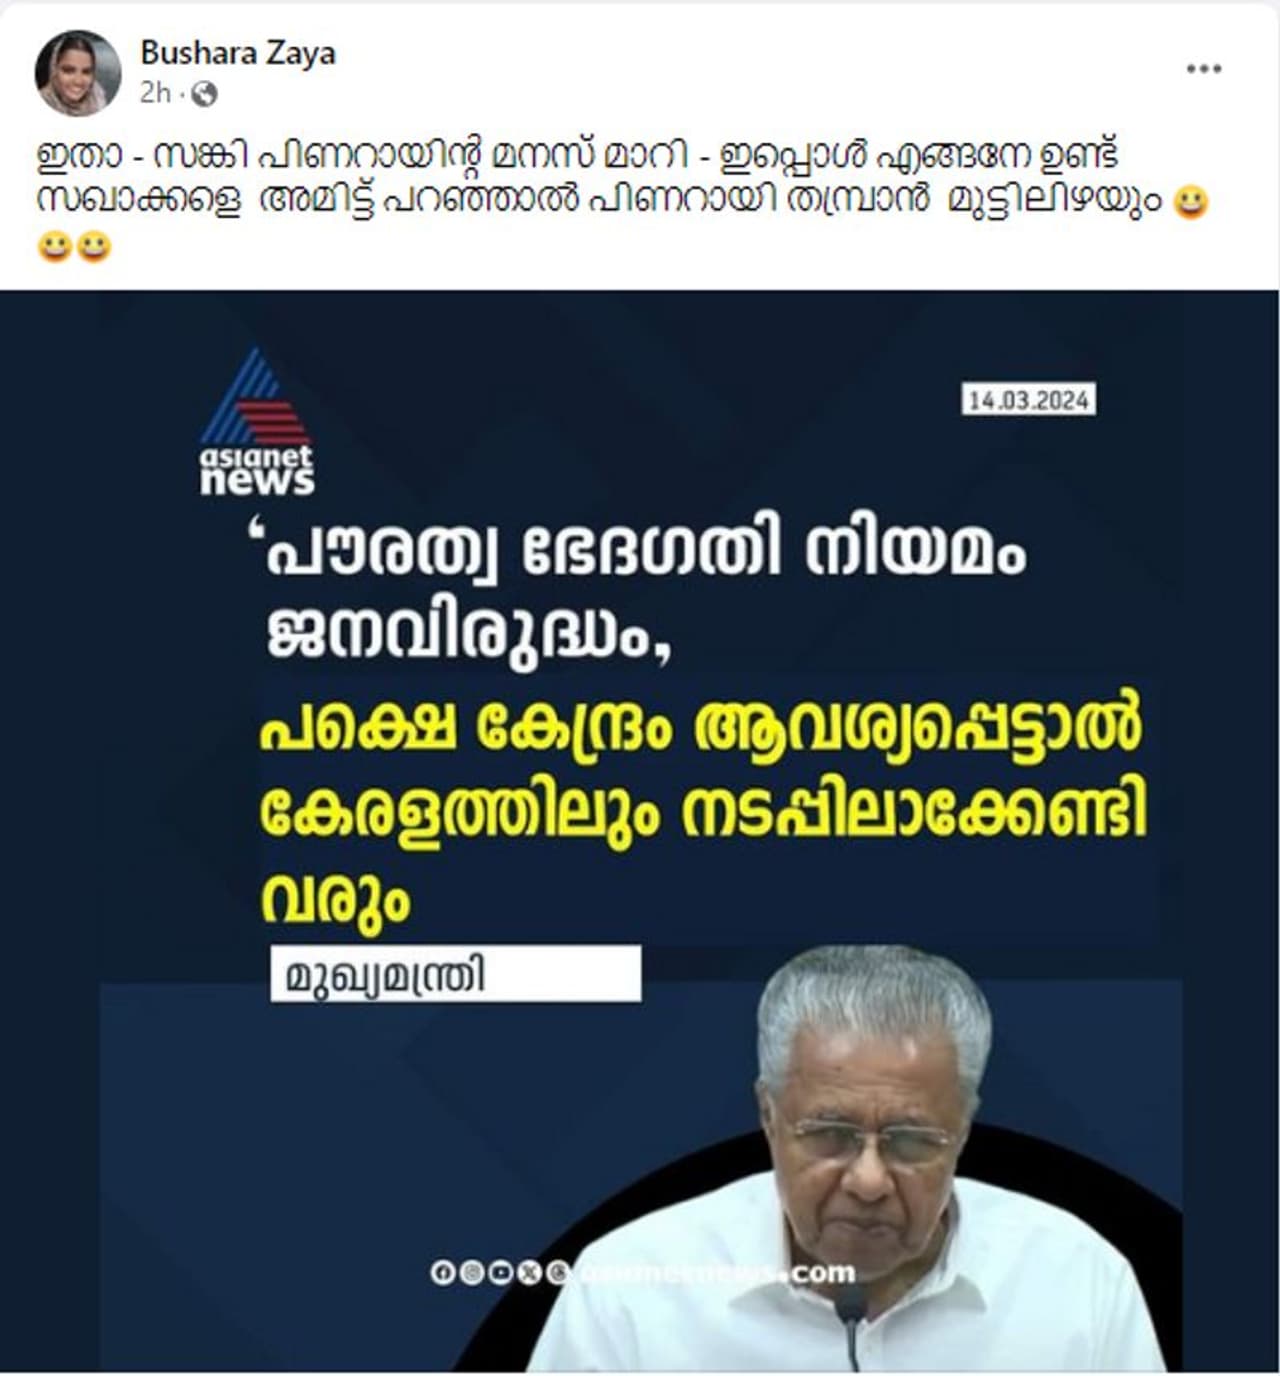Click the X icon in the watermark
This screenshot has width=1280, height=1376.
529,1273
